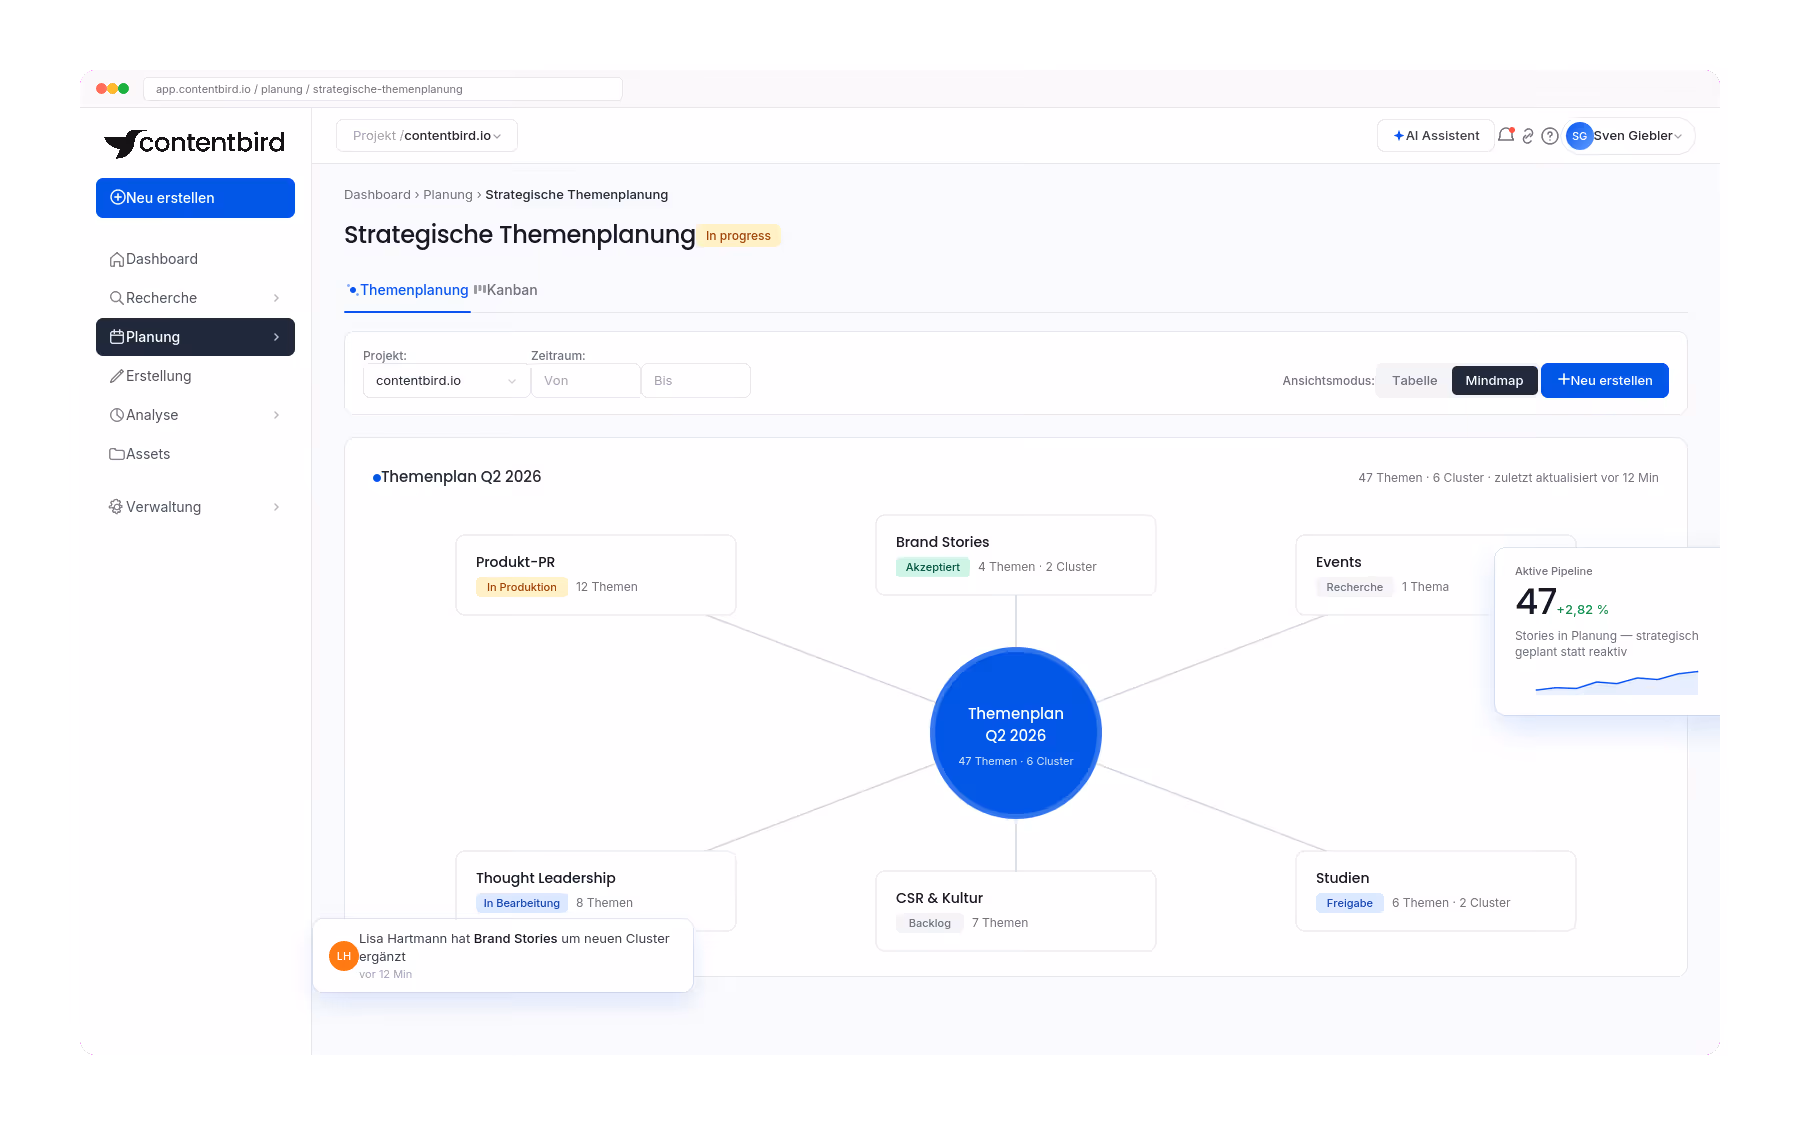Click the Kanban board icon

click(x=480, y=290)
